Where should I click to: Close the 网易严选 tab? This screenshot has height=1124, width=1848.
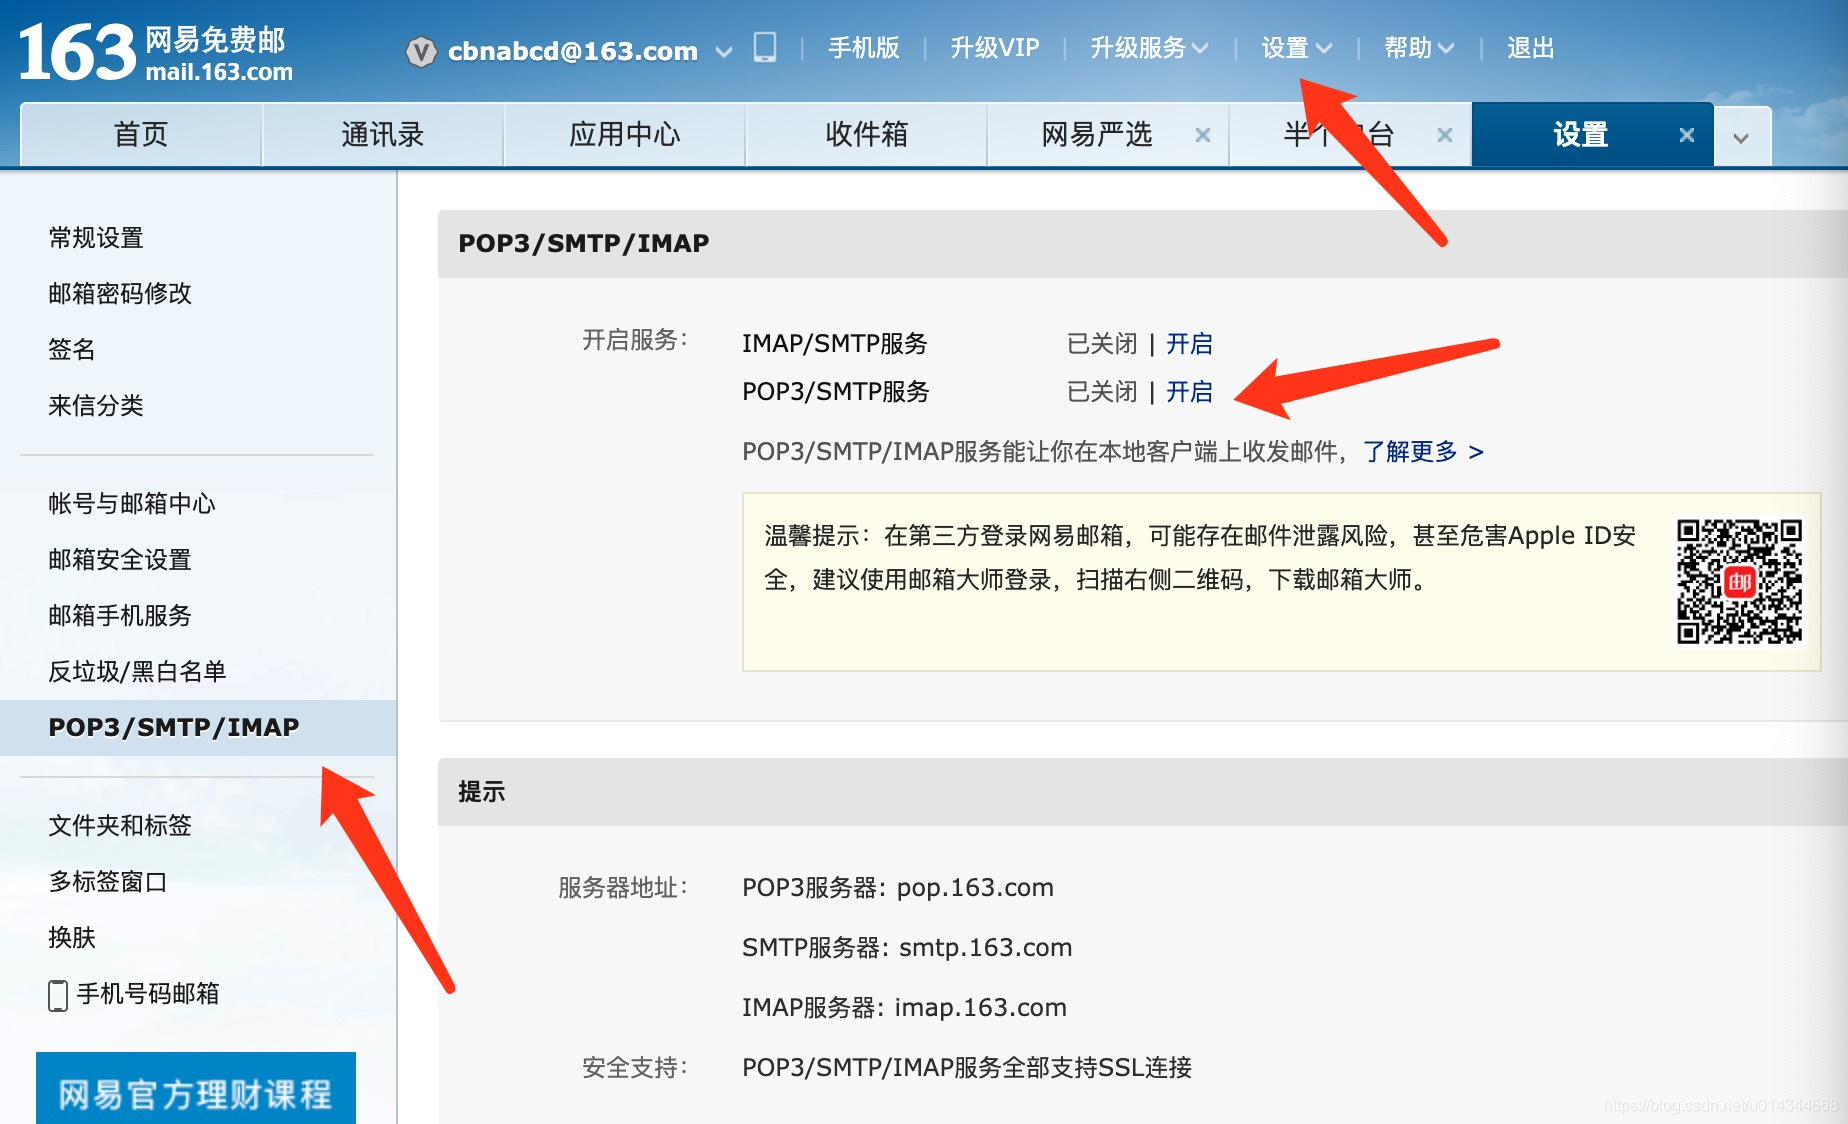click(x=1203, y=135)
